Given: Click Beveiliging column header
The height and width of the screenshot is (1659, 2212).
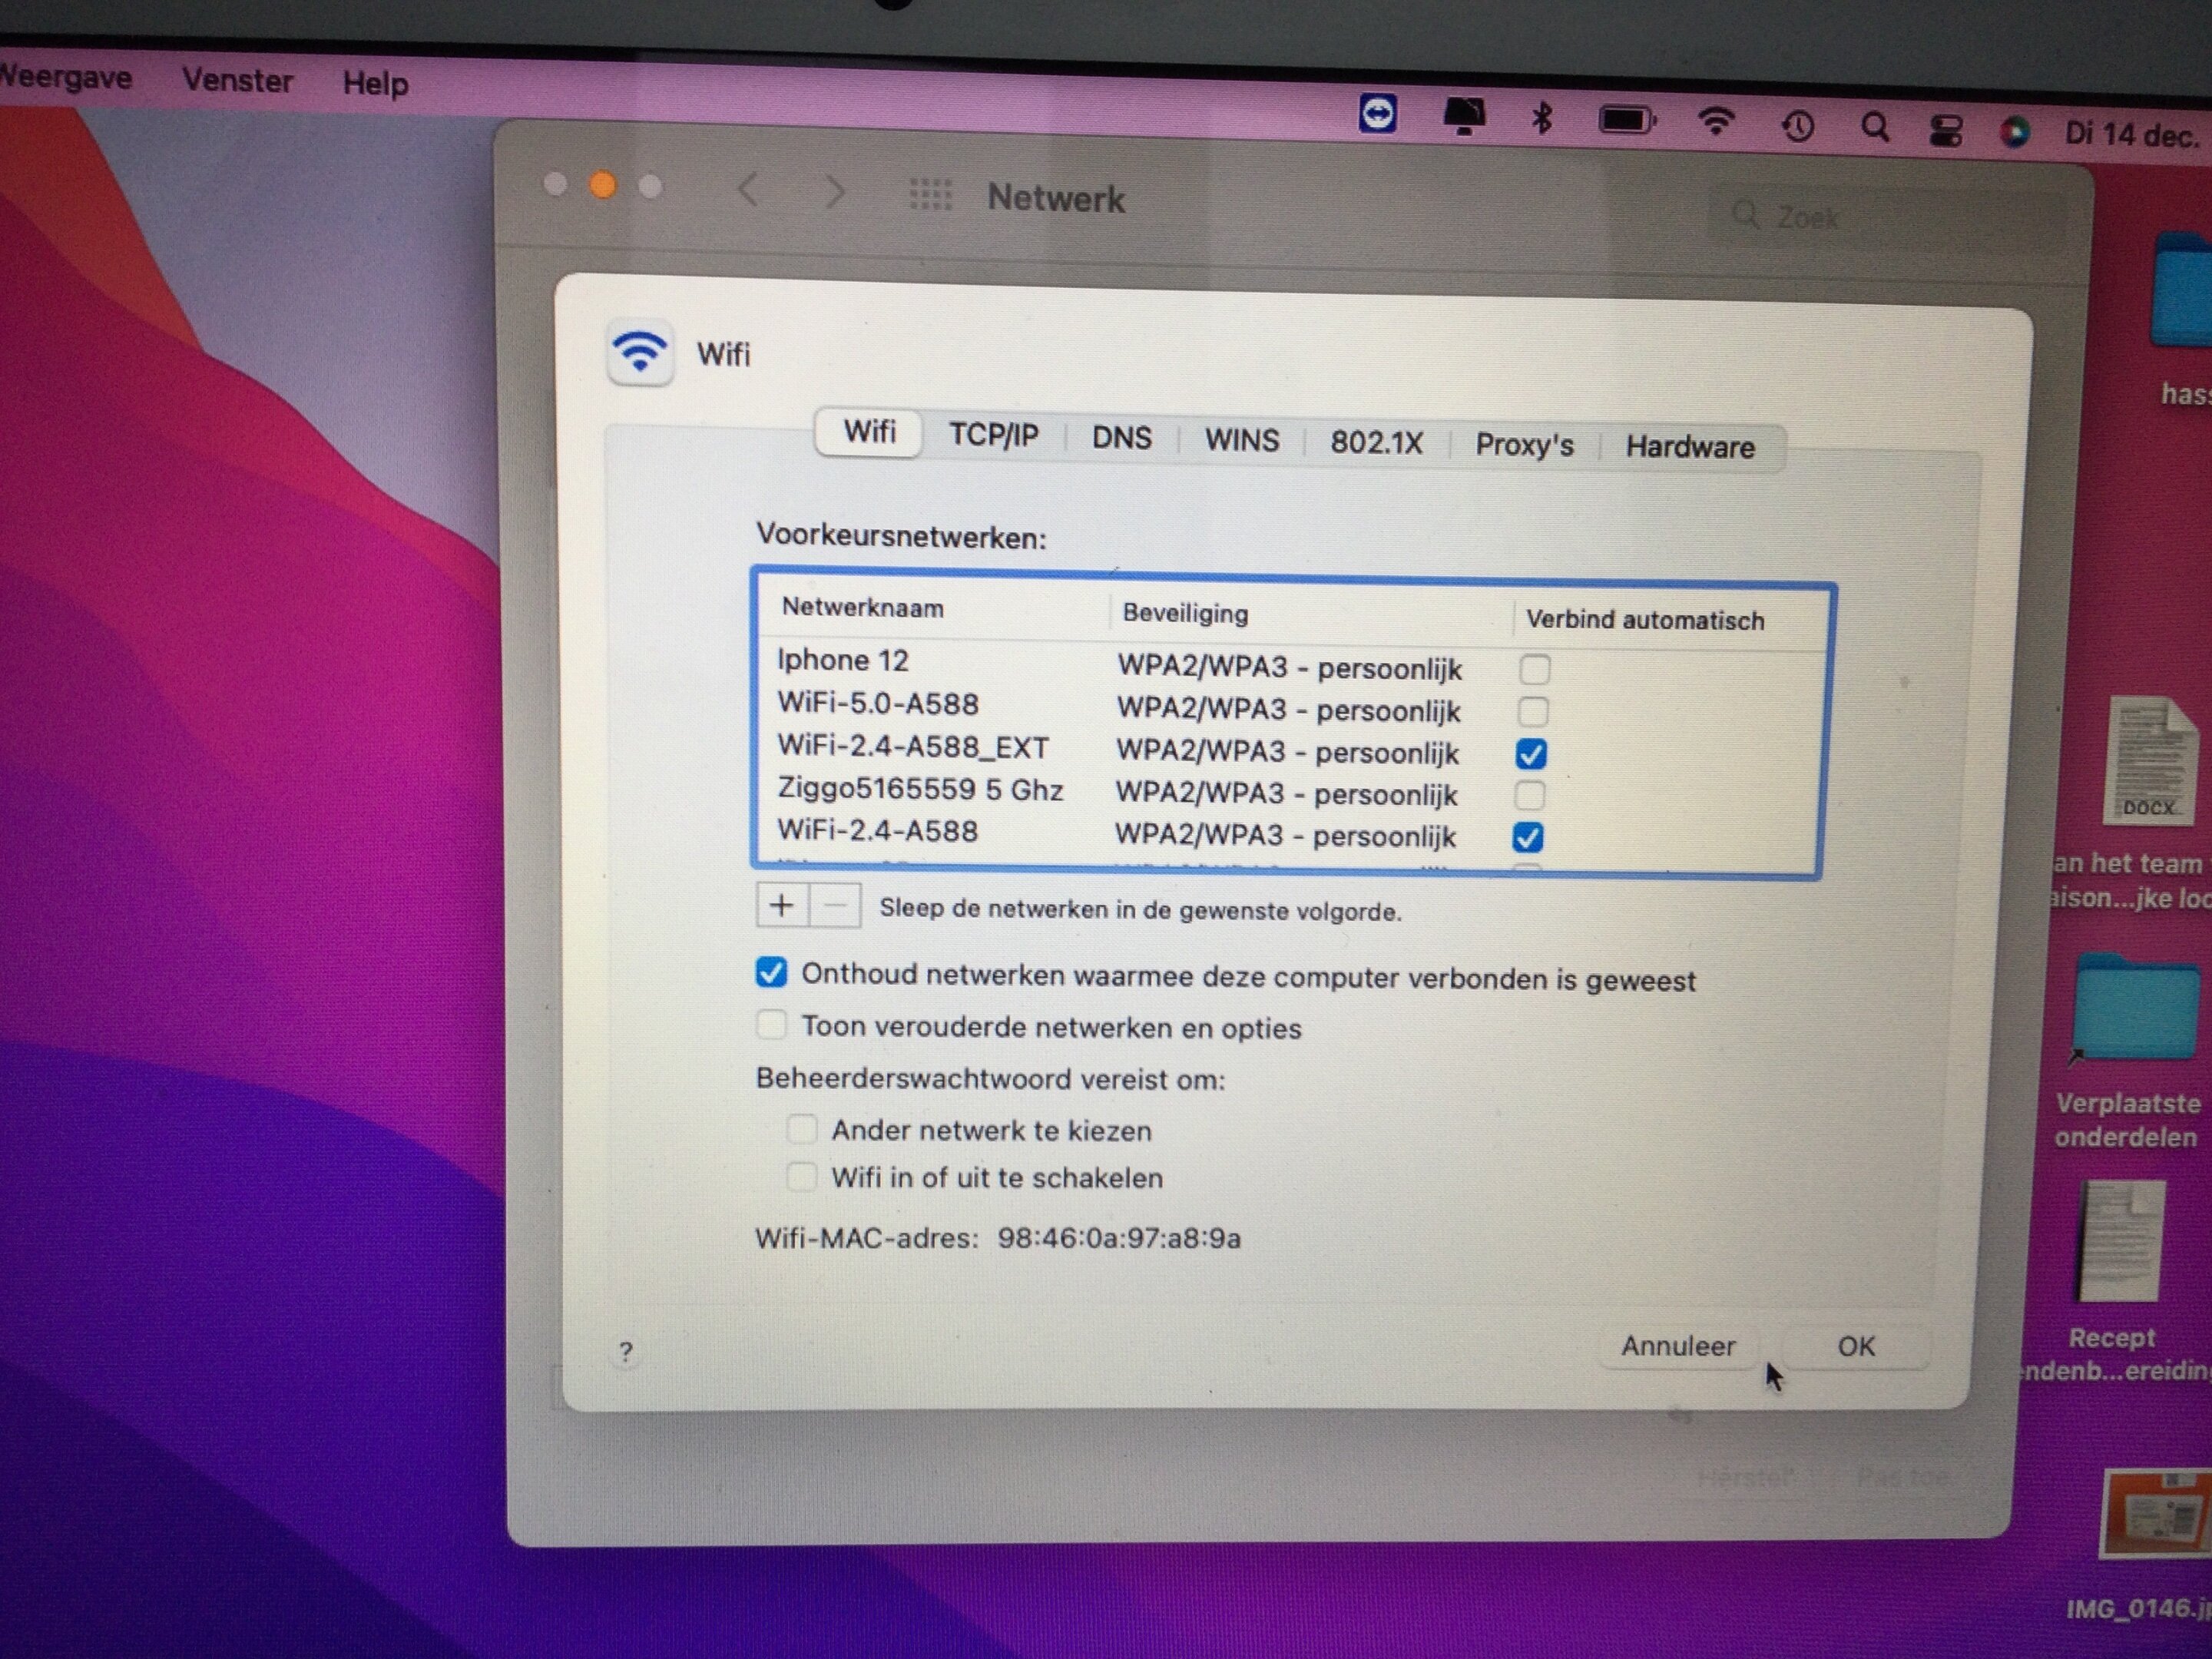Looking at the screenshot, I should click(x=1185, y=612).
